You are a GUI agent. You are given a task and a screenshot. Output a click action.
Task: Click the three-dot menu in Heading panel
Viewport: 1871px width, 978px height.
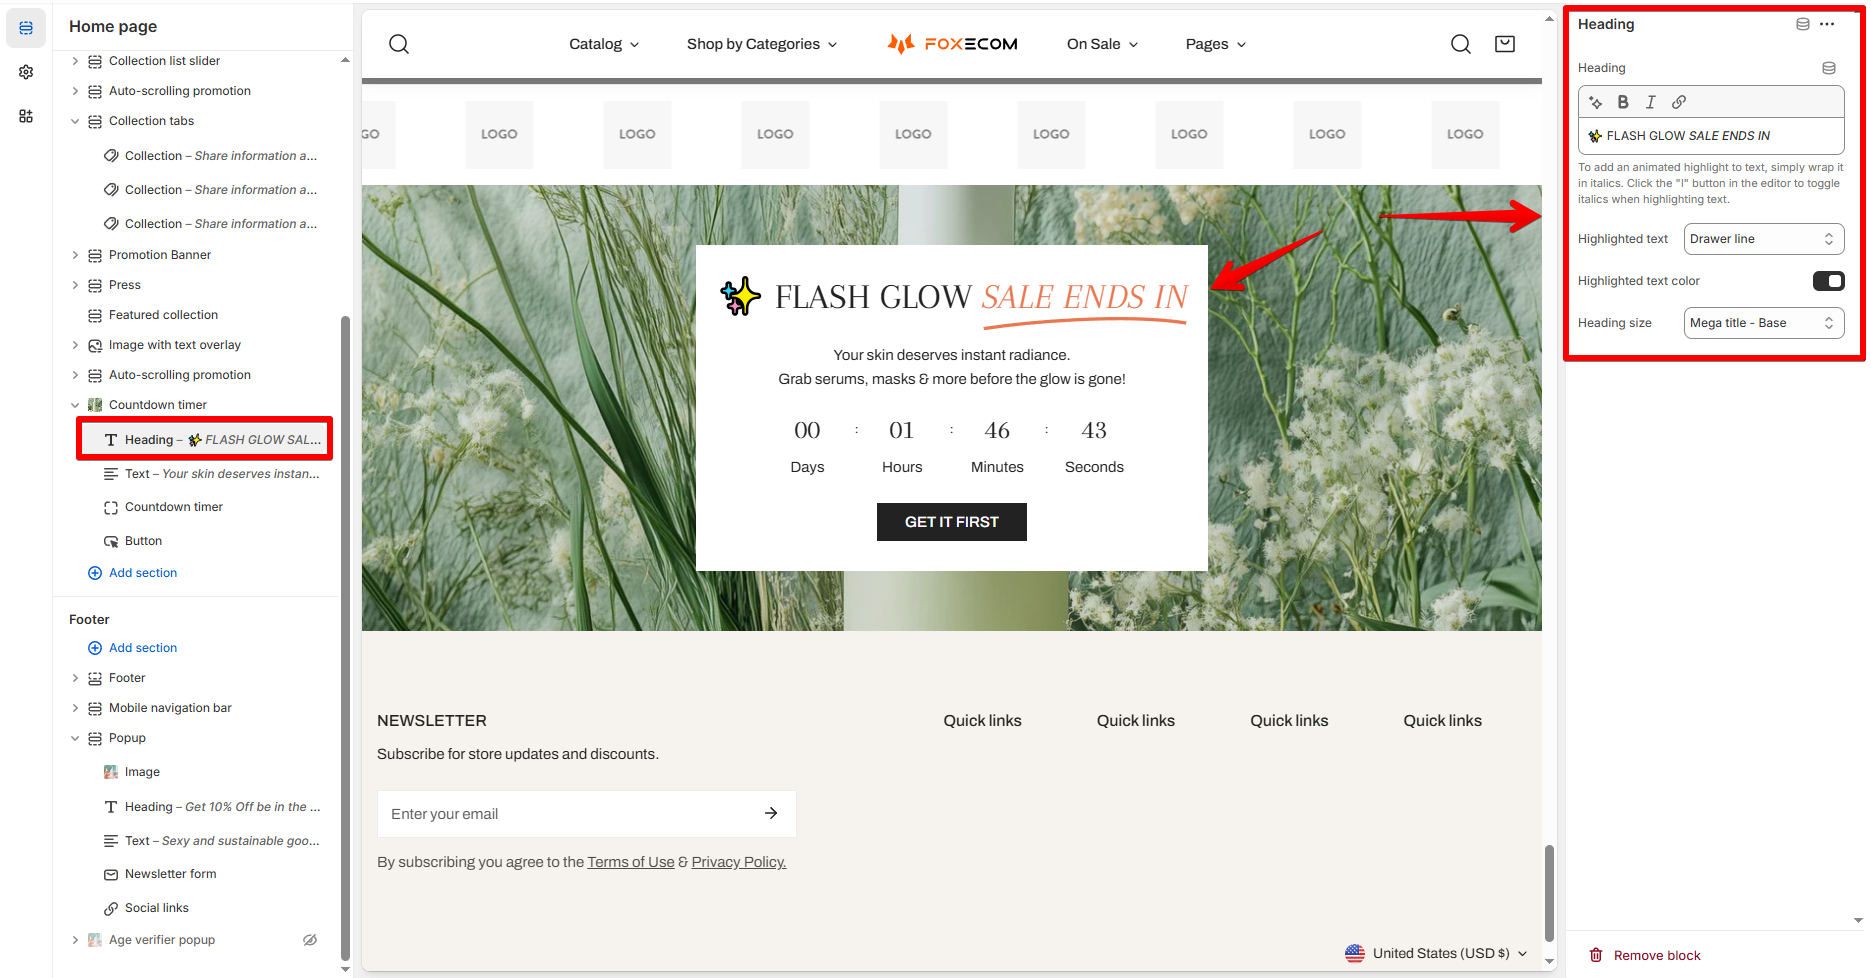[1827, 24]
